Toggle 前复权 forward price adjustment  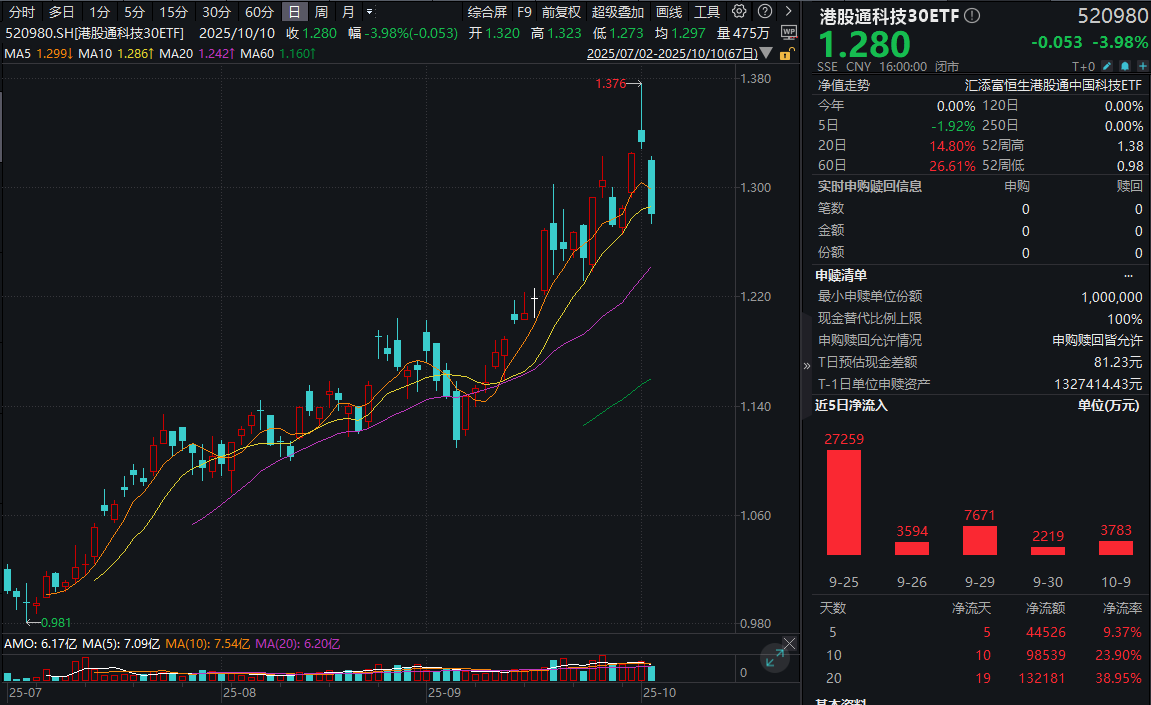[x=560, y=12]
